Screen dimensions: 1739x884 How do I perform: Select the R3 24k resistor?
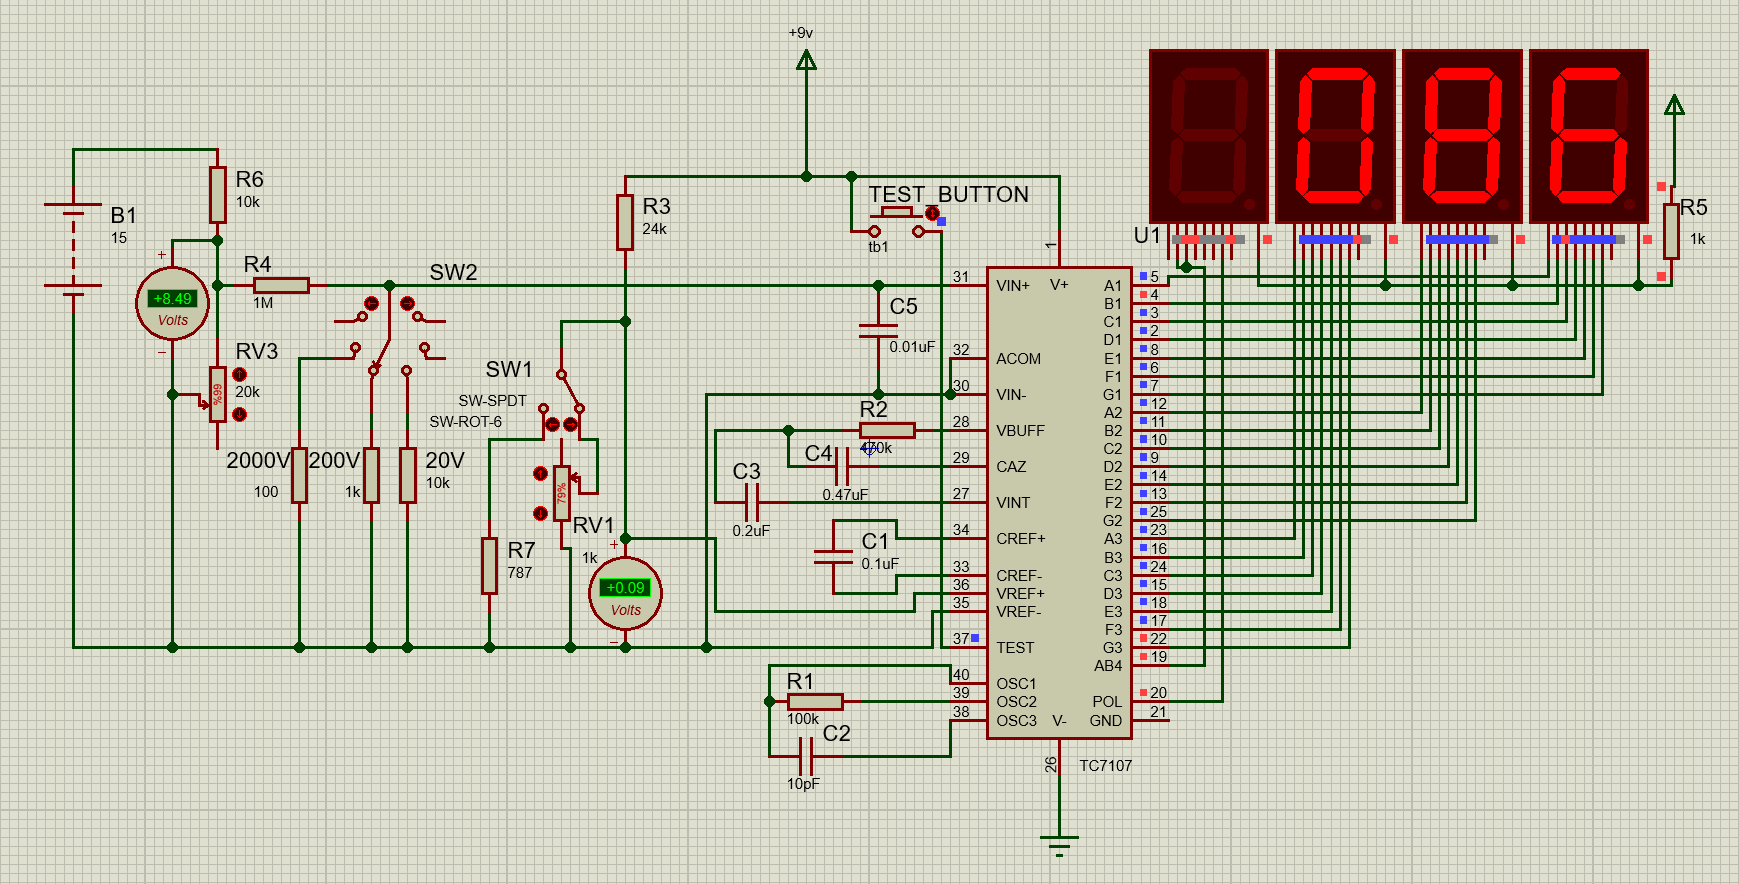[x=625, y=222]
